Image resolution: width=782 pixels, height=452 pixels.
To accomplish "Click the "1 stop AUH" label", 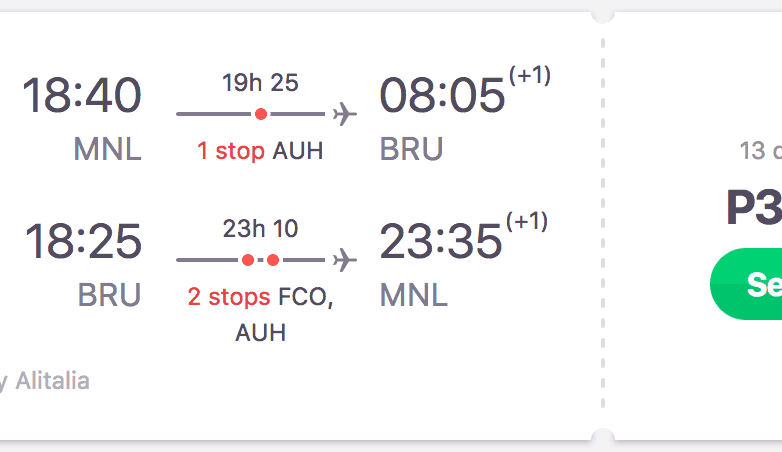I will tap(260, 151).
